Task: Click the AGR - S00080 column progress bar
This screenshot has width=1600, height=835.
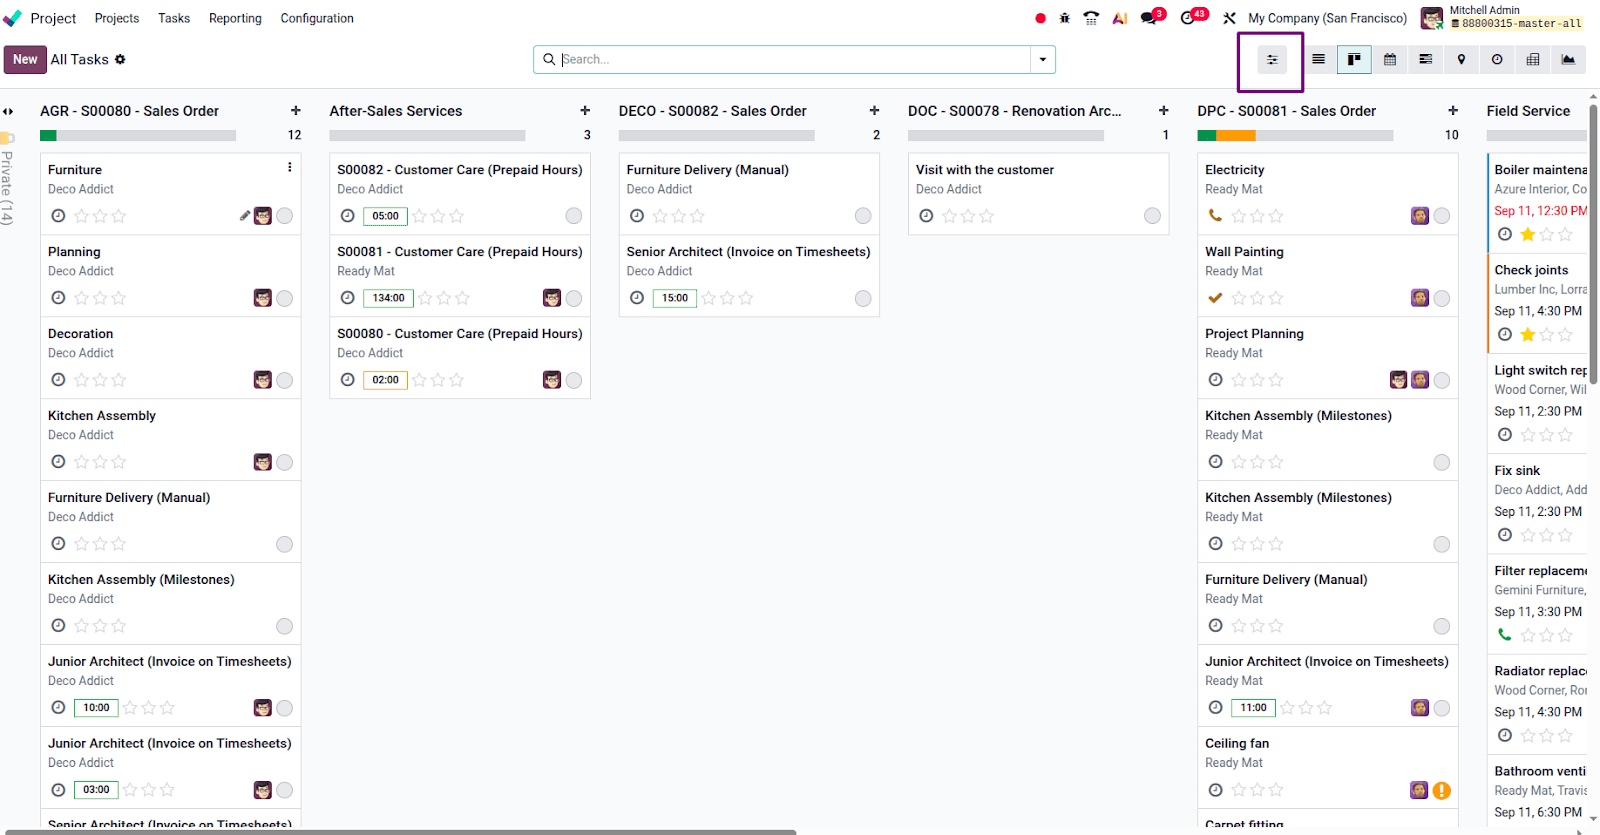Action: (x=138, y=135)
